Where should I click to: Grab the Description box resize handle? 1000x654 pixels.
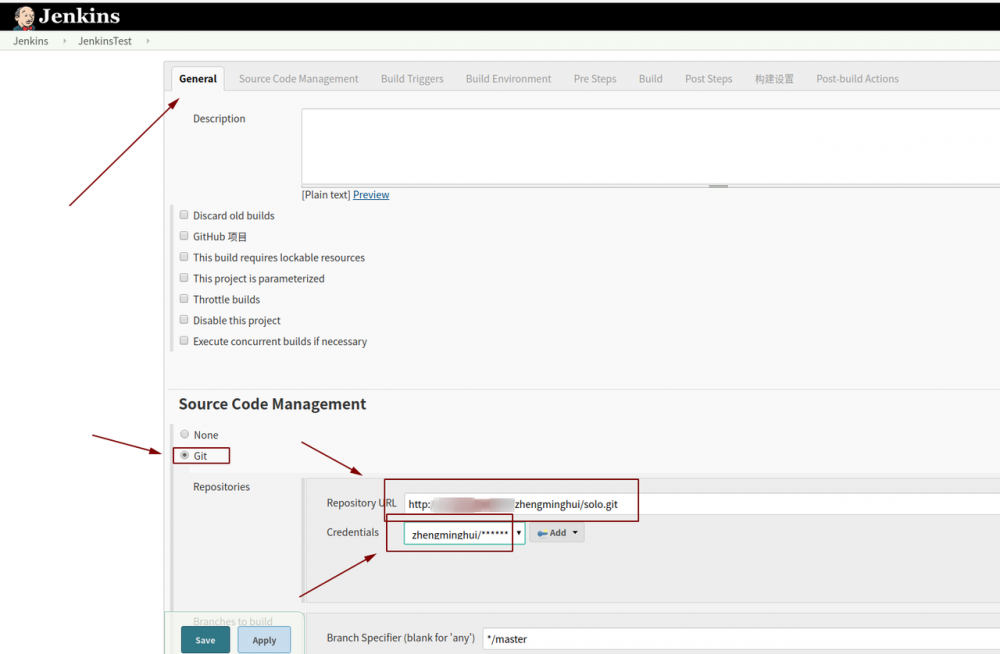click(x=718, y=186)
